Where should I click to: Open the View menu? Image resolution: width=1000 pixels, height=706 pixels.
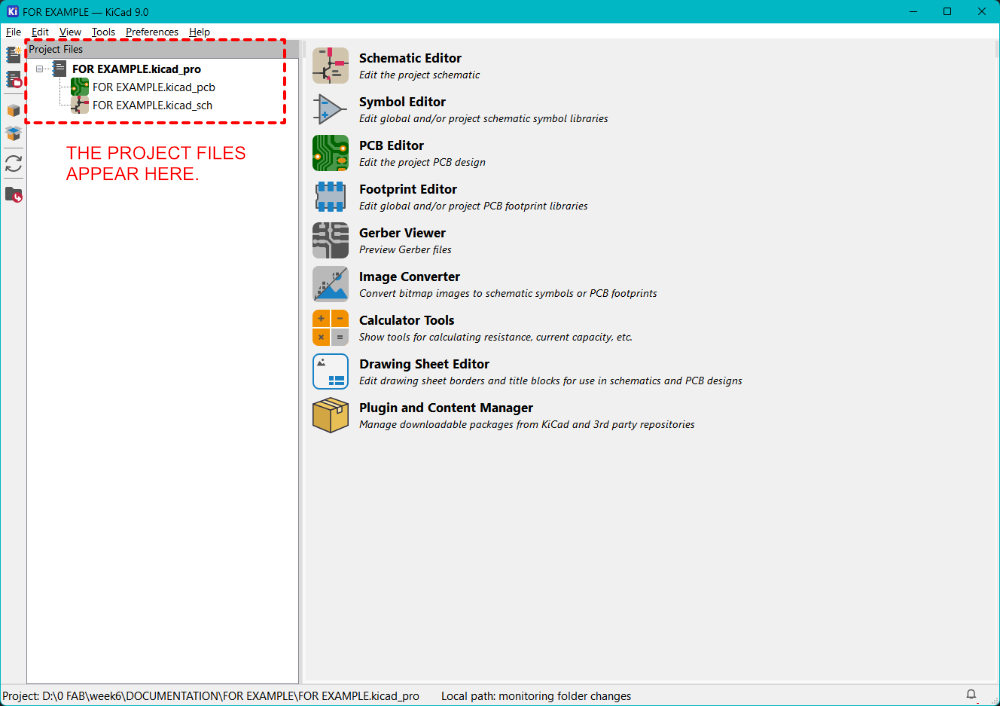click(70, 32)
